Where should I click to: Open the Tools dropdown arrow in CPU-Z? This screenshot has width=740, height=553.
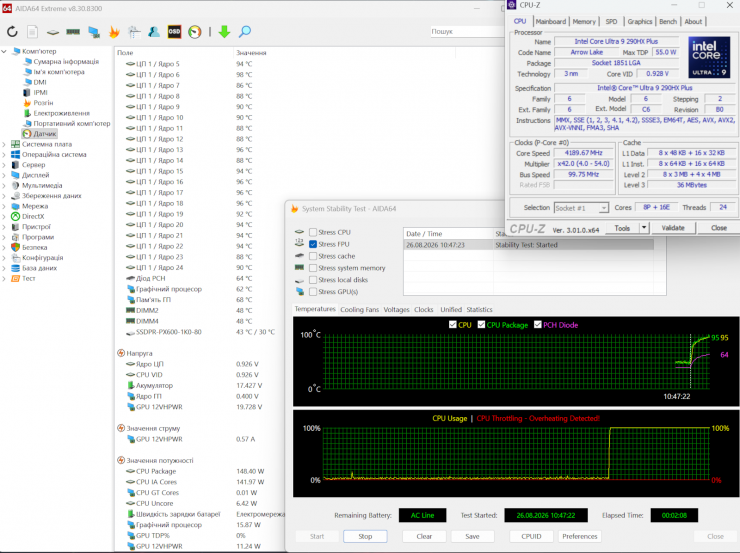tap(644, 228)
